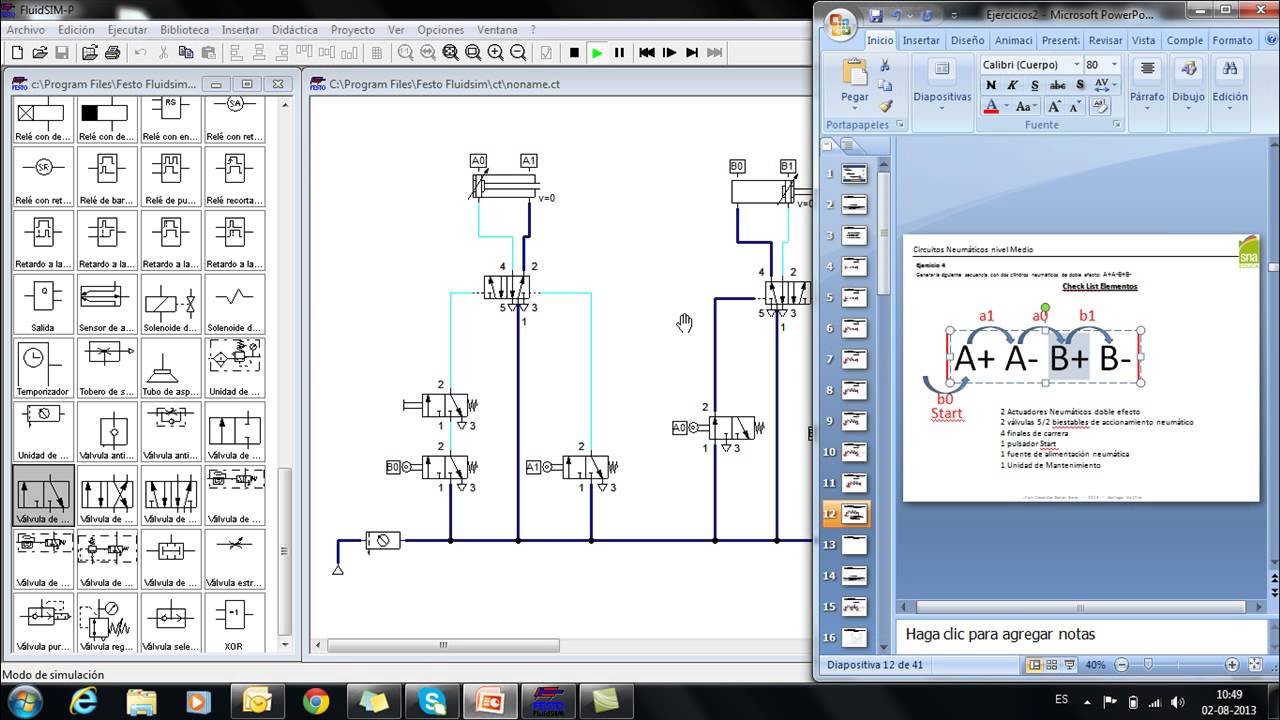The width and height of the screenshot is (1280, 720).
Task: Copy selection in FluidSIM toolbar
Action: [x=186, y=53]
